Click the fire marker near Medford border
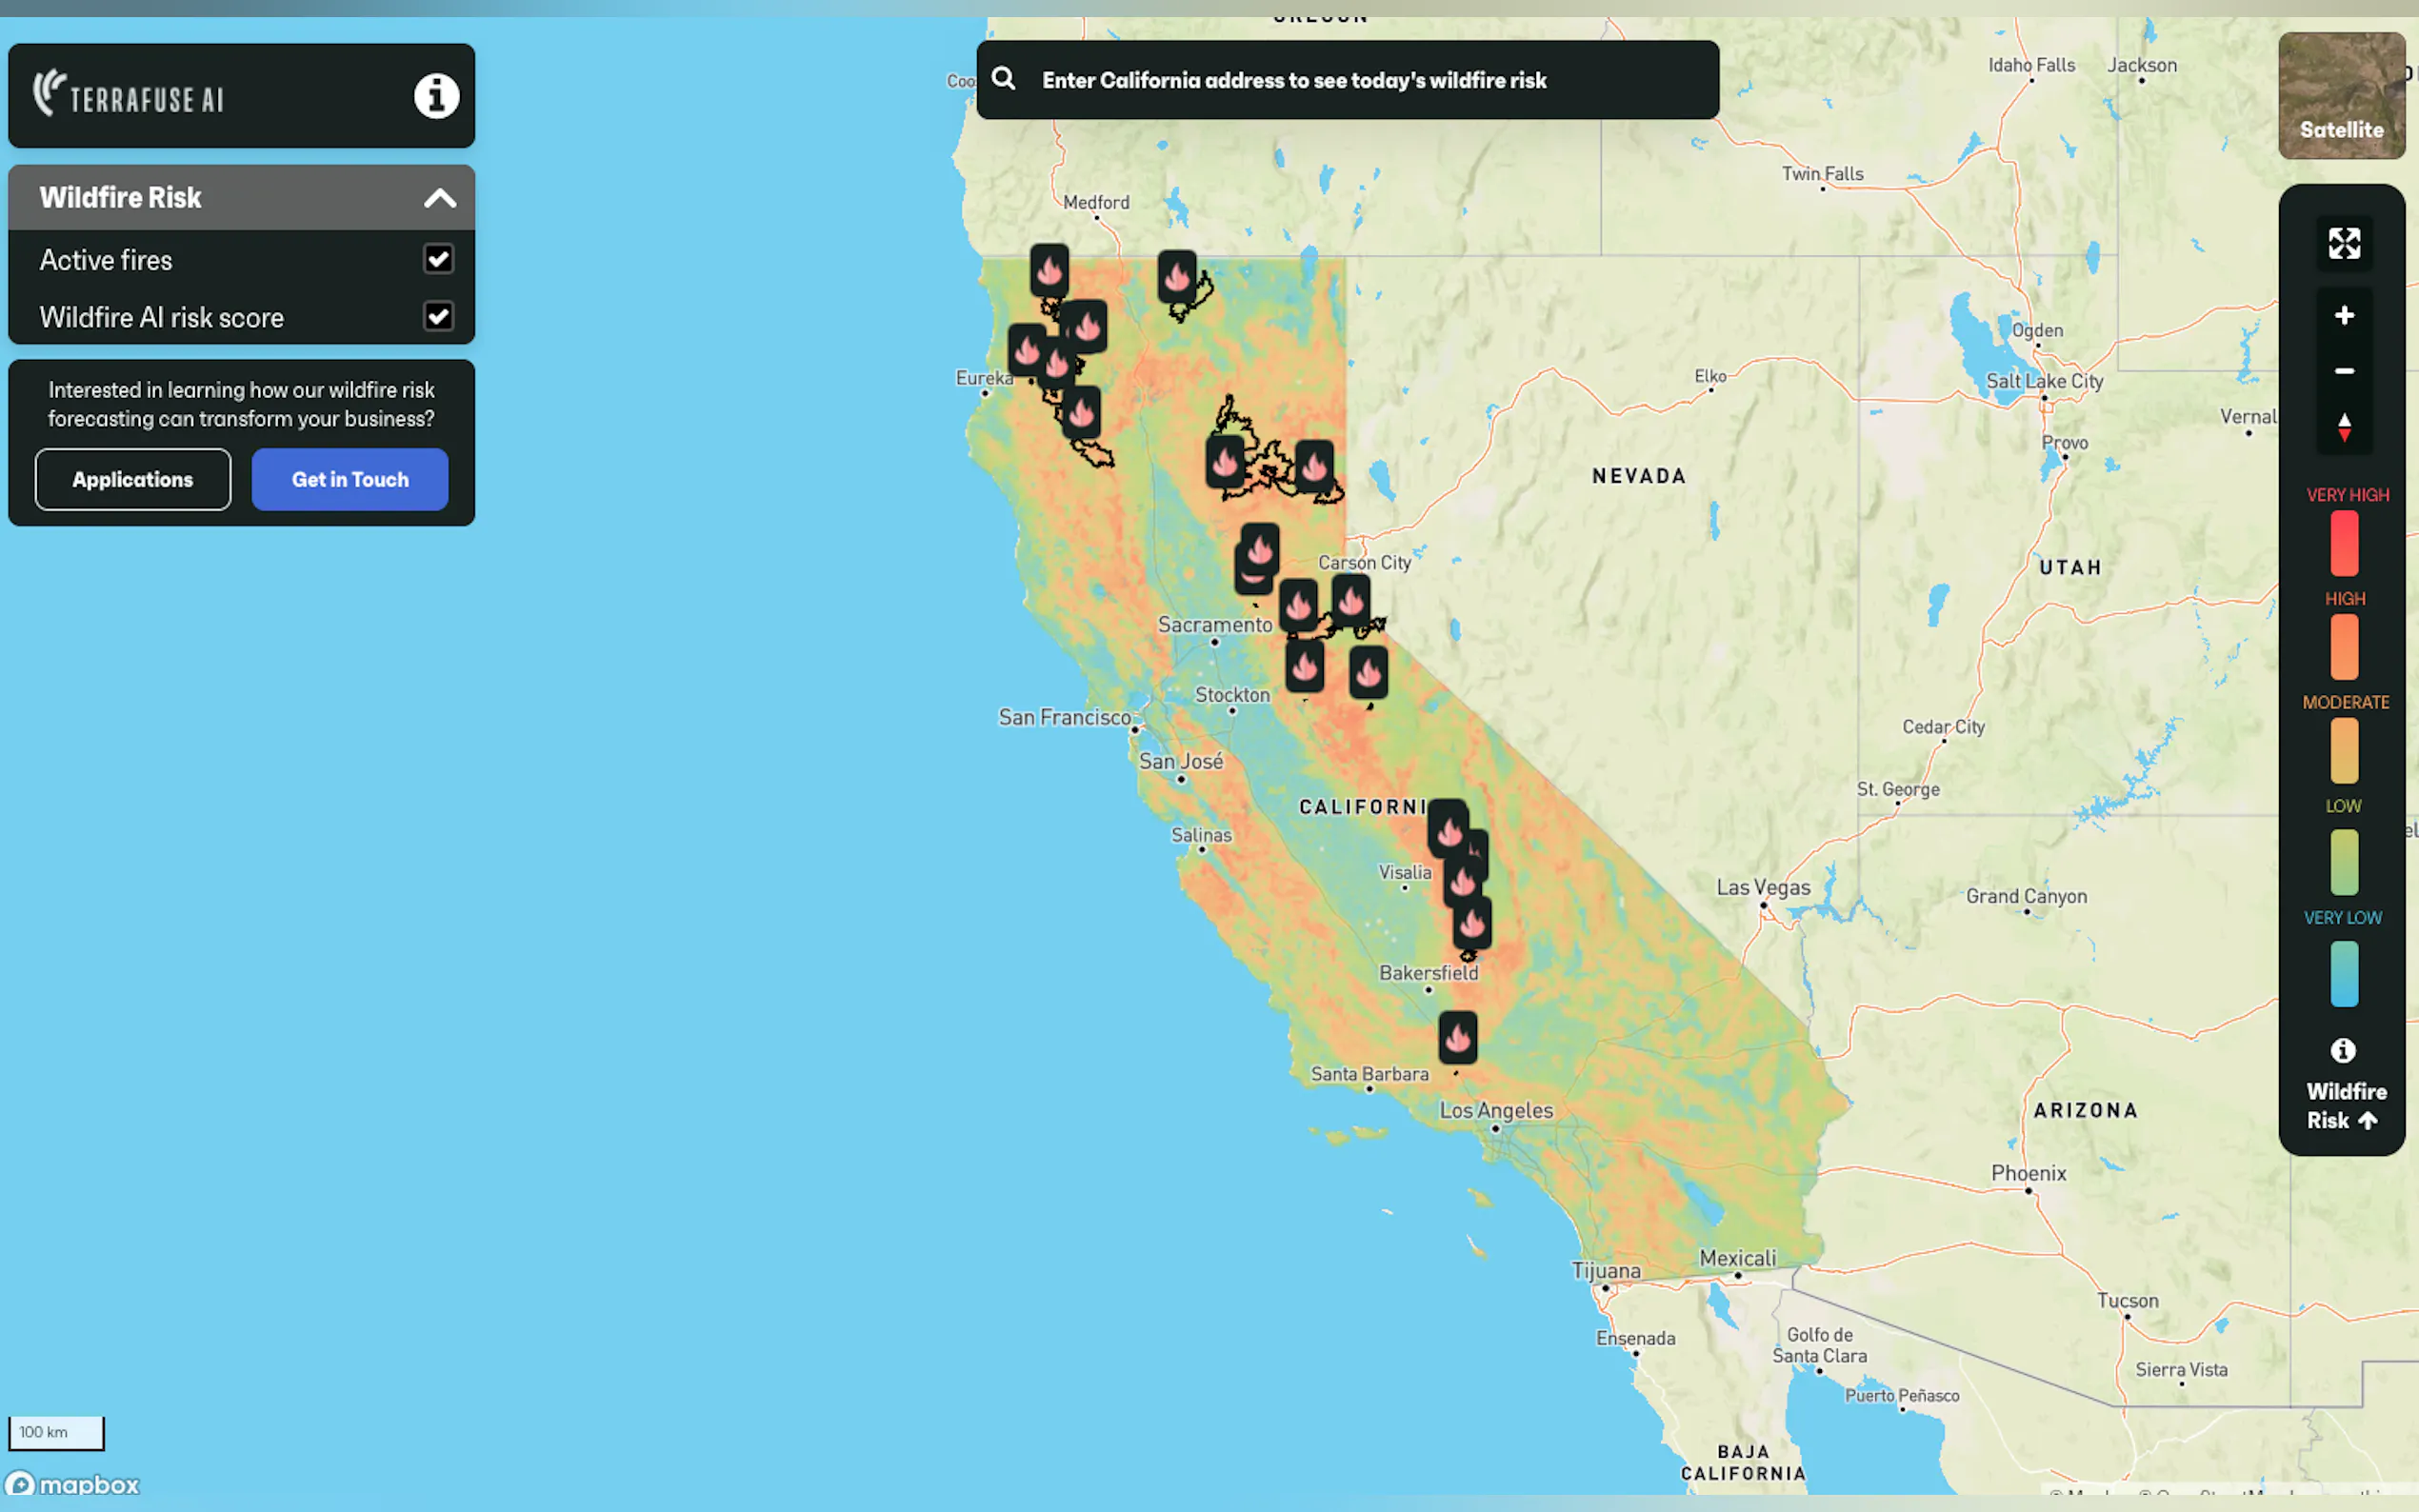Screen dimensions: 2419x1512 pos(1049,270)
